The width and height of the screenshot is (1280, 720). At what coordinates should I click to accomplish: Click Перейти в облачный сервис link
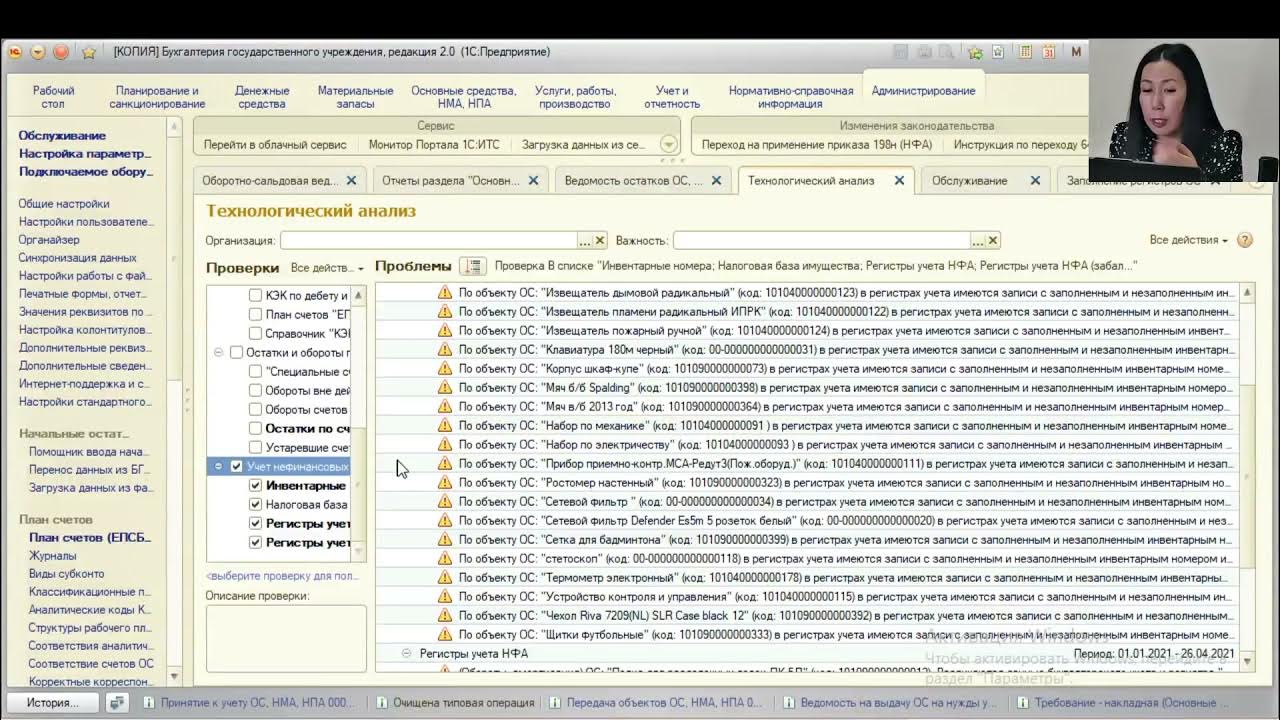(x=275, y=145)
